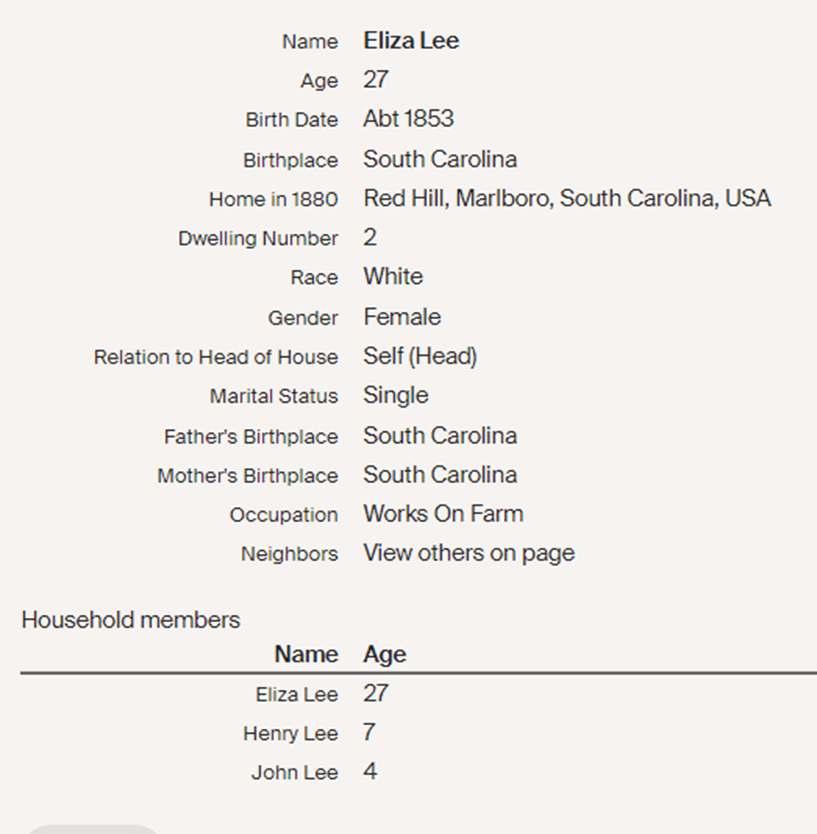817x834 pixels.
Task: Click Henry Lee's age value 7
Action: tap(369, 733)
